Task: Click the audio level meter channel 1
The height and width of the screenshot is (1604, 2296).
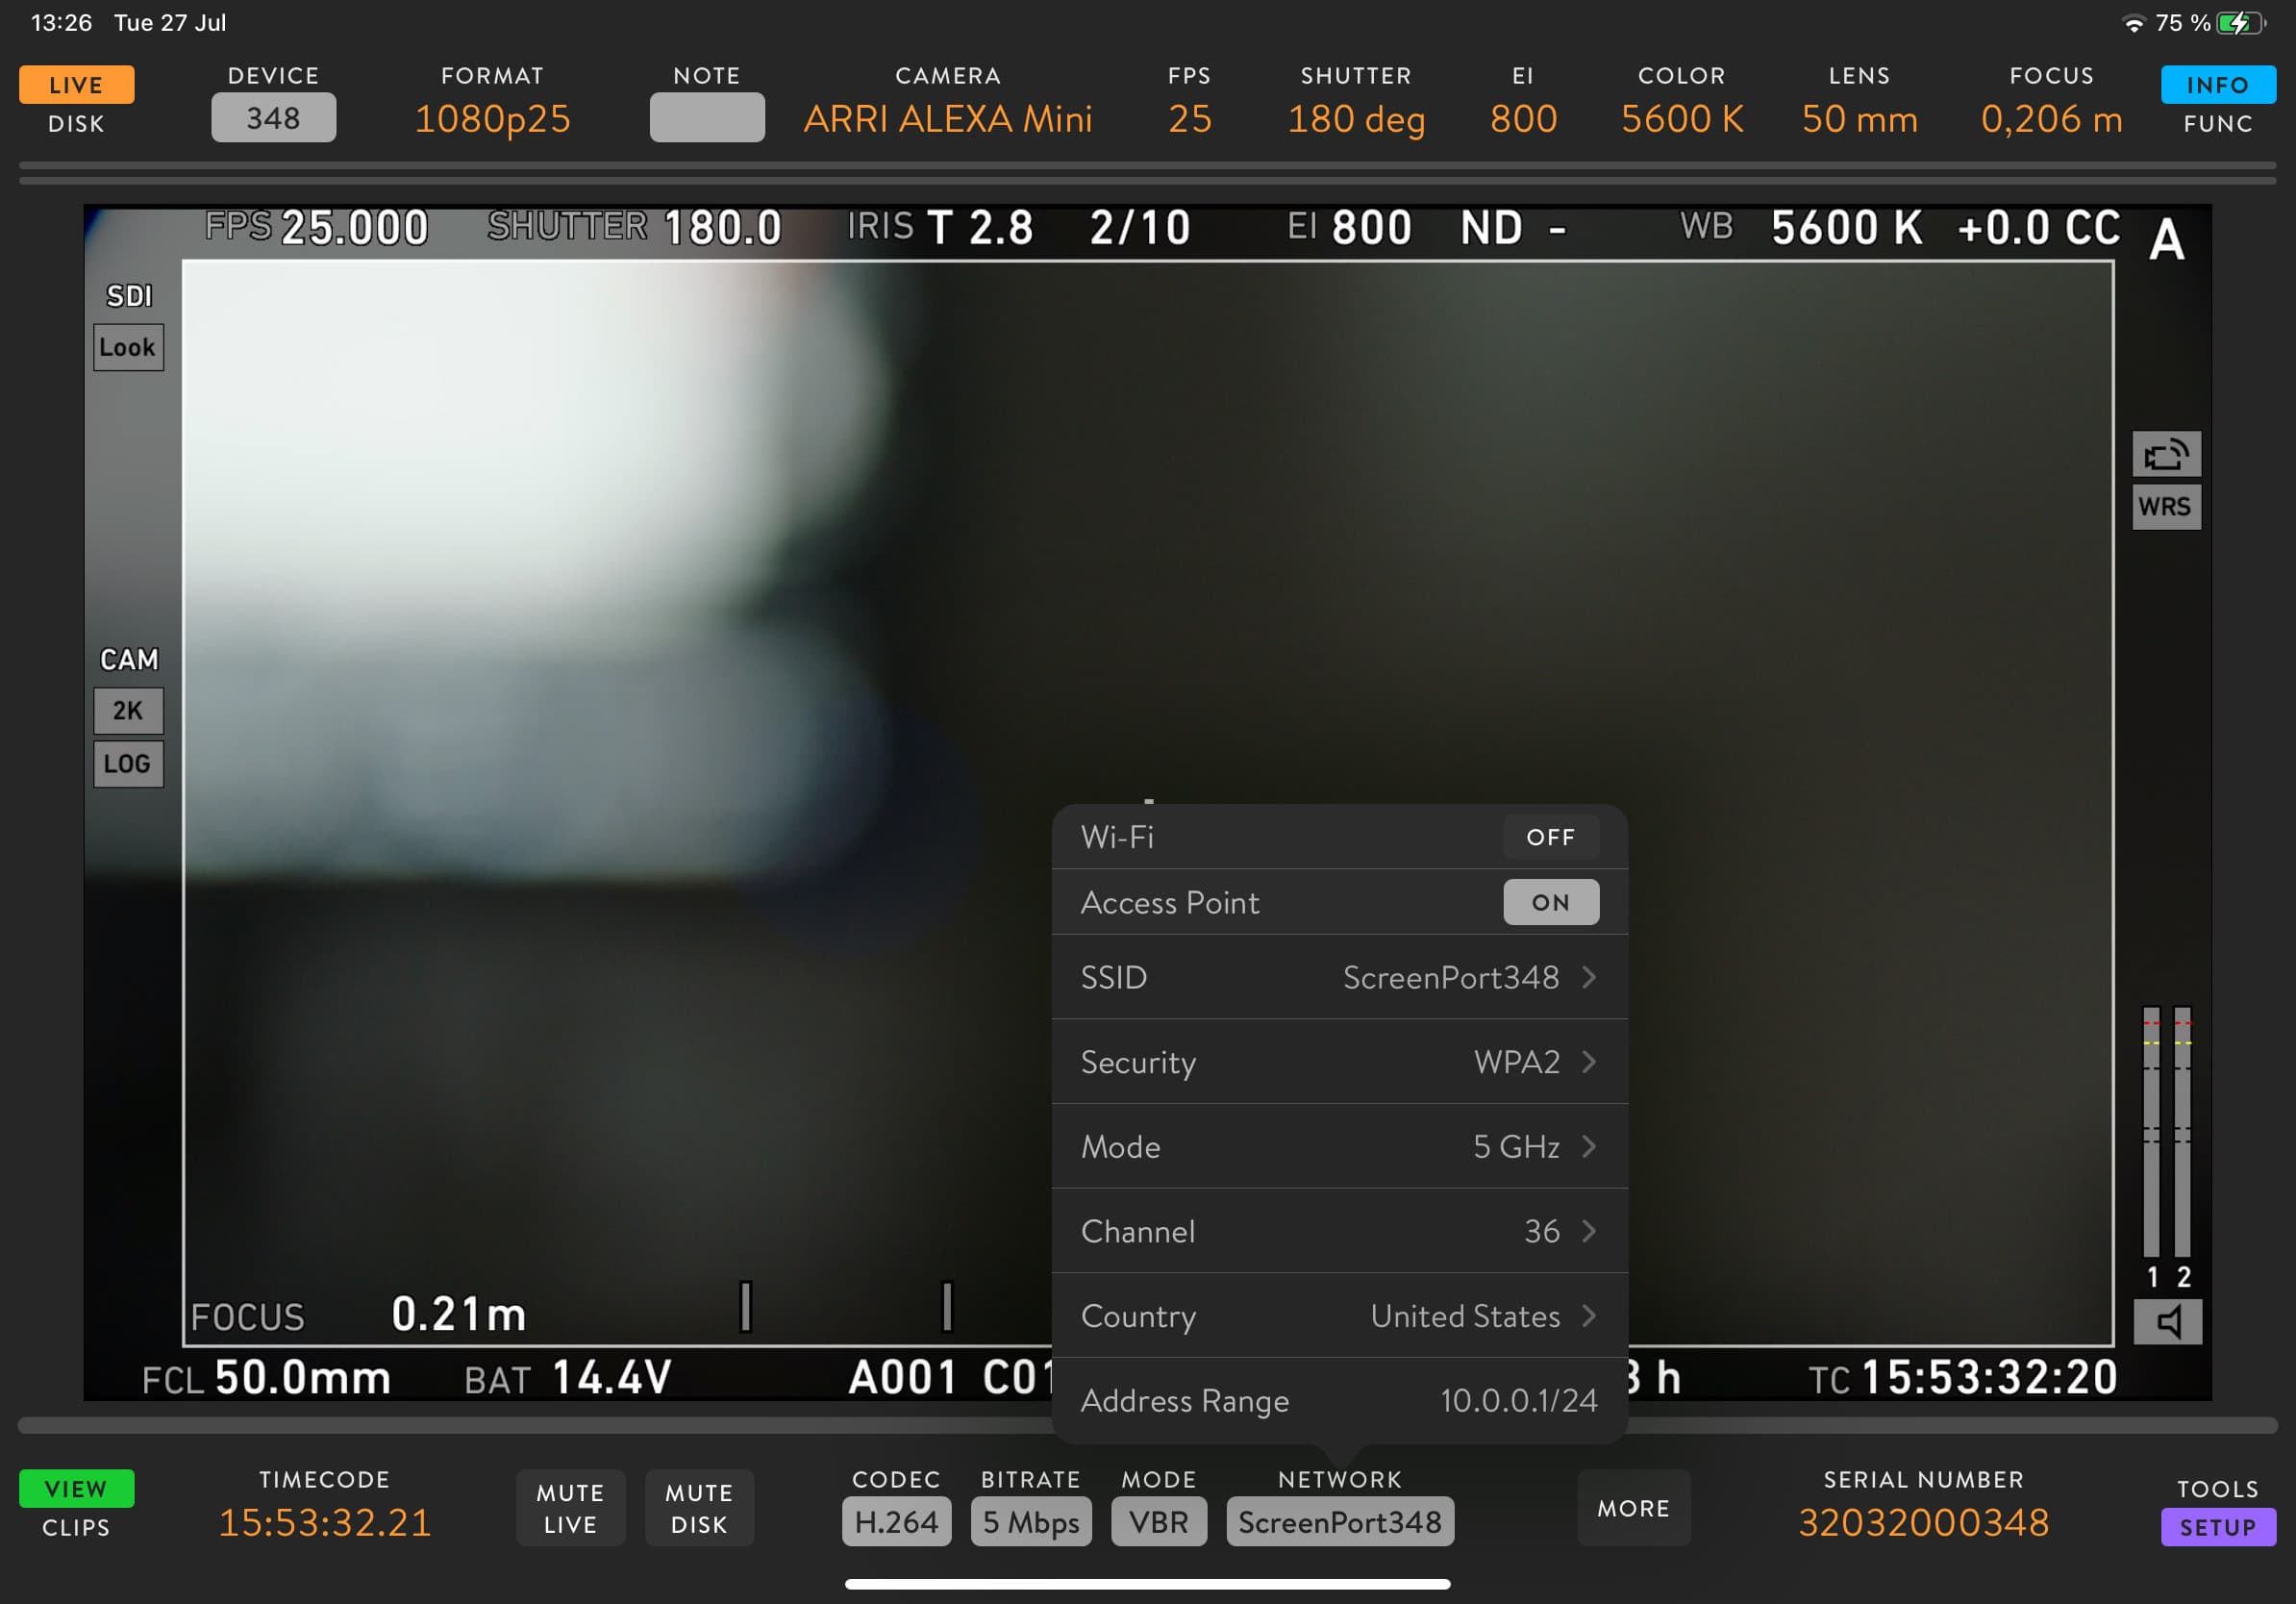Action: (x=2151, y=1132)
